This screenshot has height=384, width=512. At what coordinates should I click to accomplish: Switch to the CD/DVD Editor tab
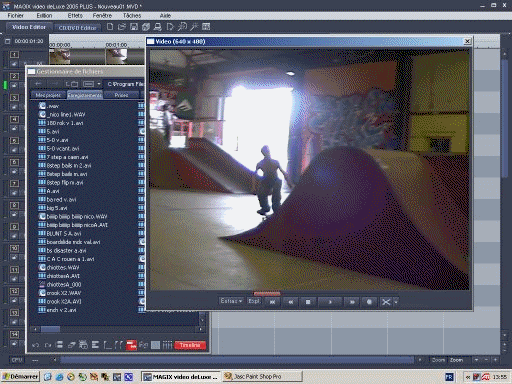[77, 28]
